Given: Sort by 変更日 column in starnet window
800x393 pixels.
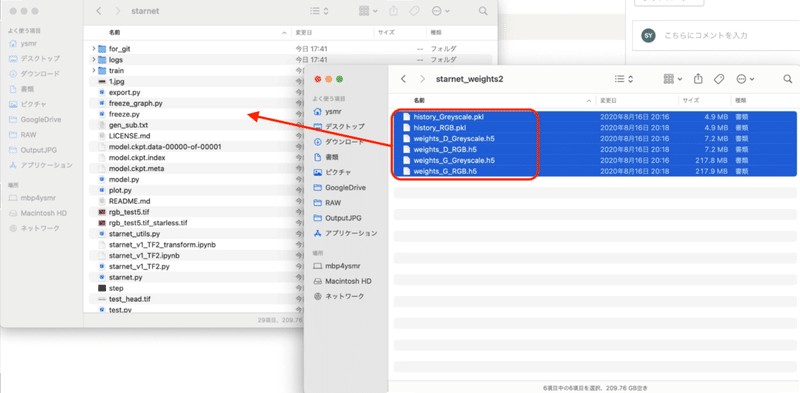Looking at the screenshot, I should point(303,32).
